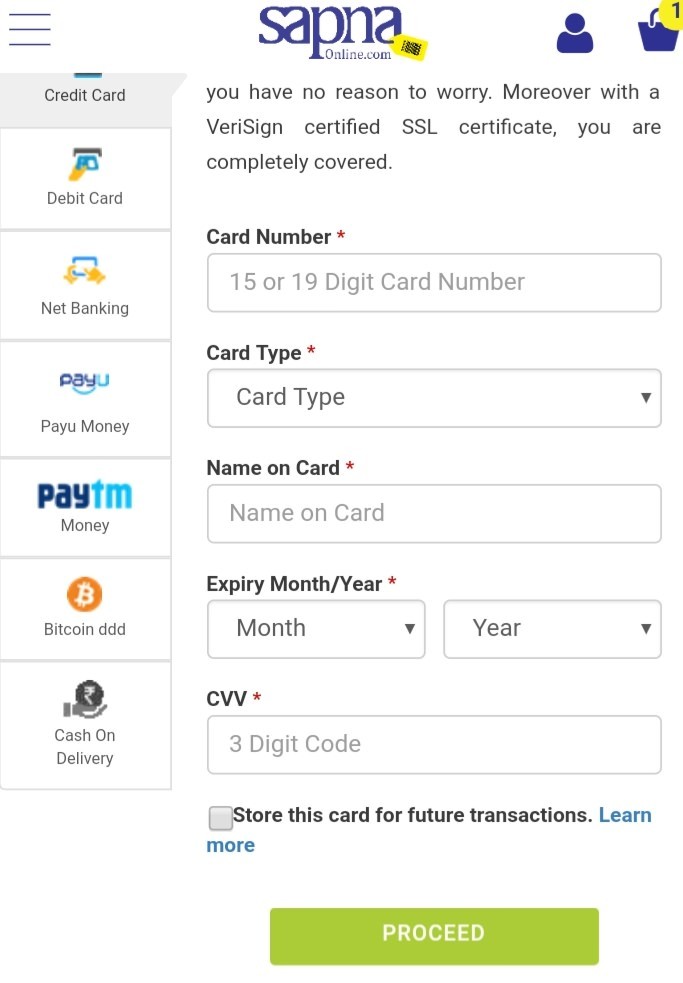
Task: Select the Cash On Delivery icon
Action: tap(85, 700)
